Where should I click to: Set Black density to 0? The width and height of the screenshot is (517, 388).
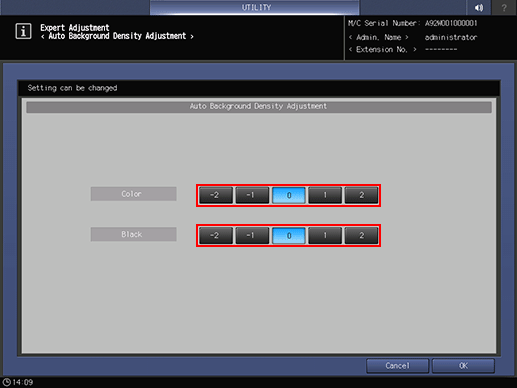point(289,236)
